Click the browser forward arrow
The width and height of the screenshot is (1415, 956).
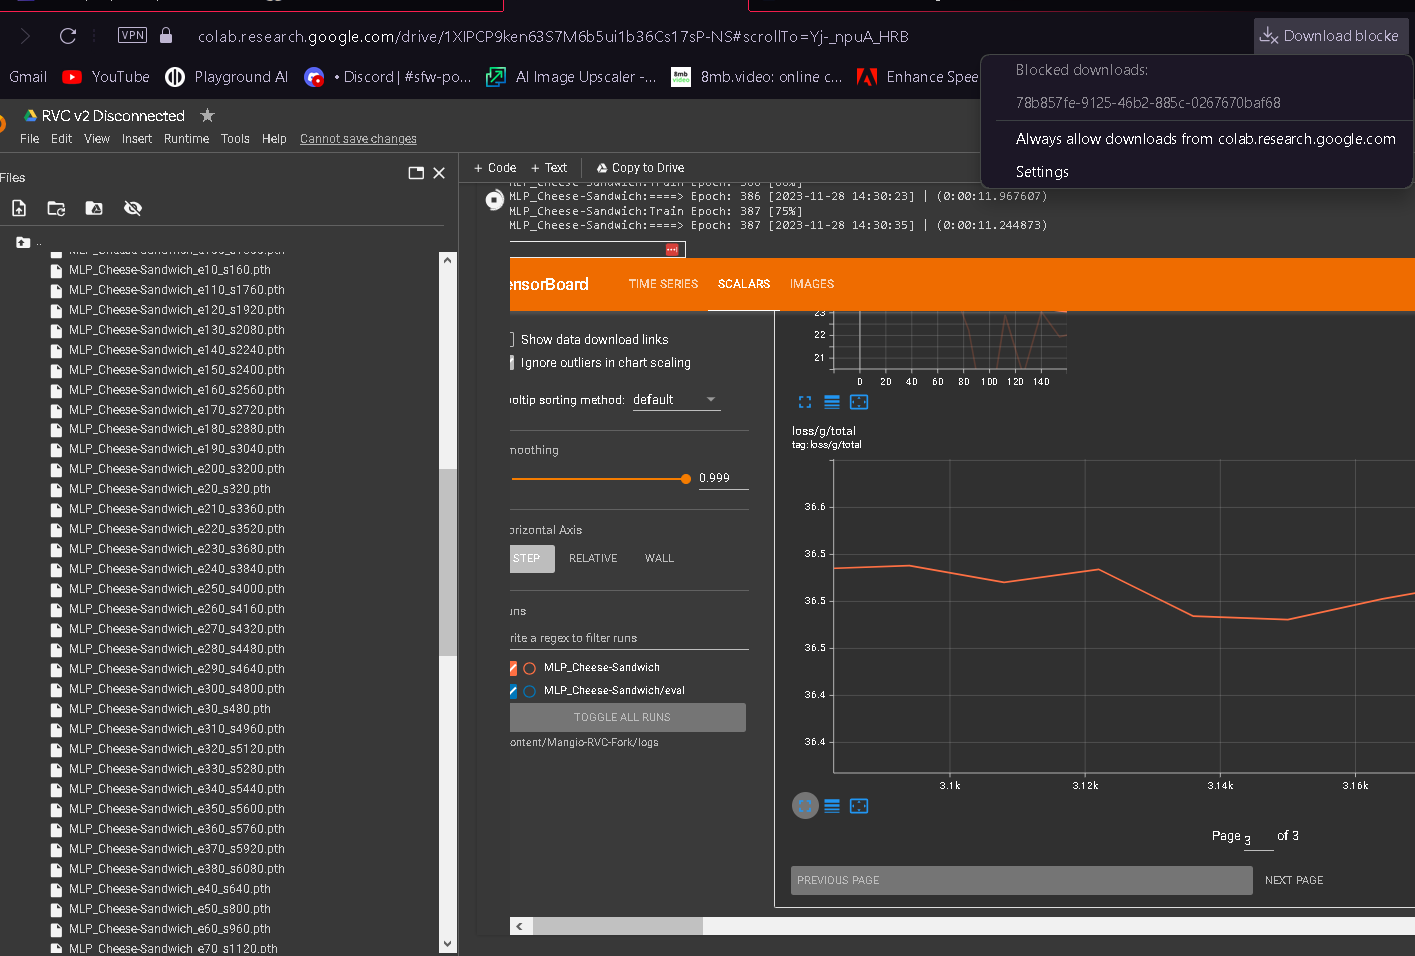[25, 36]
